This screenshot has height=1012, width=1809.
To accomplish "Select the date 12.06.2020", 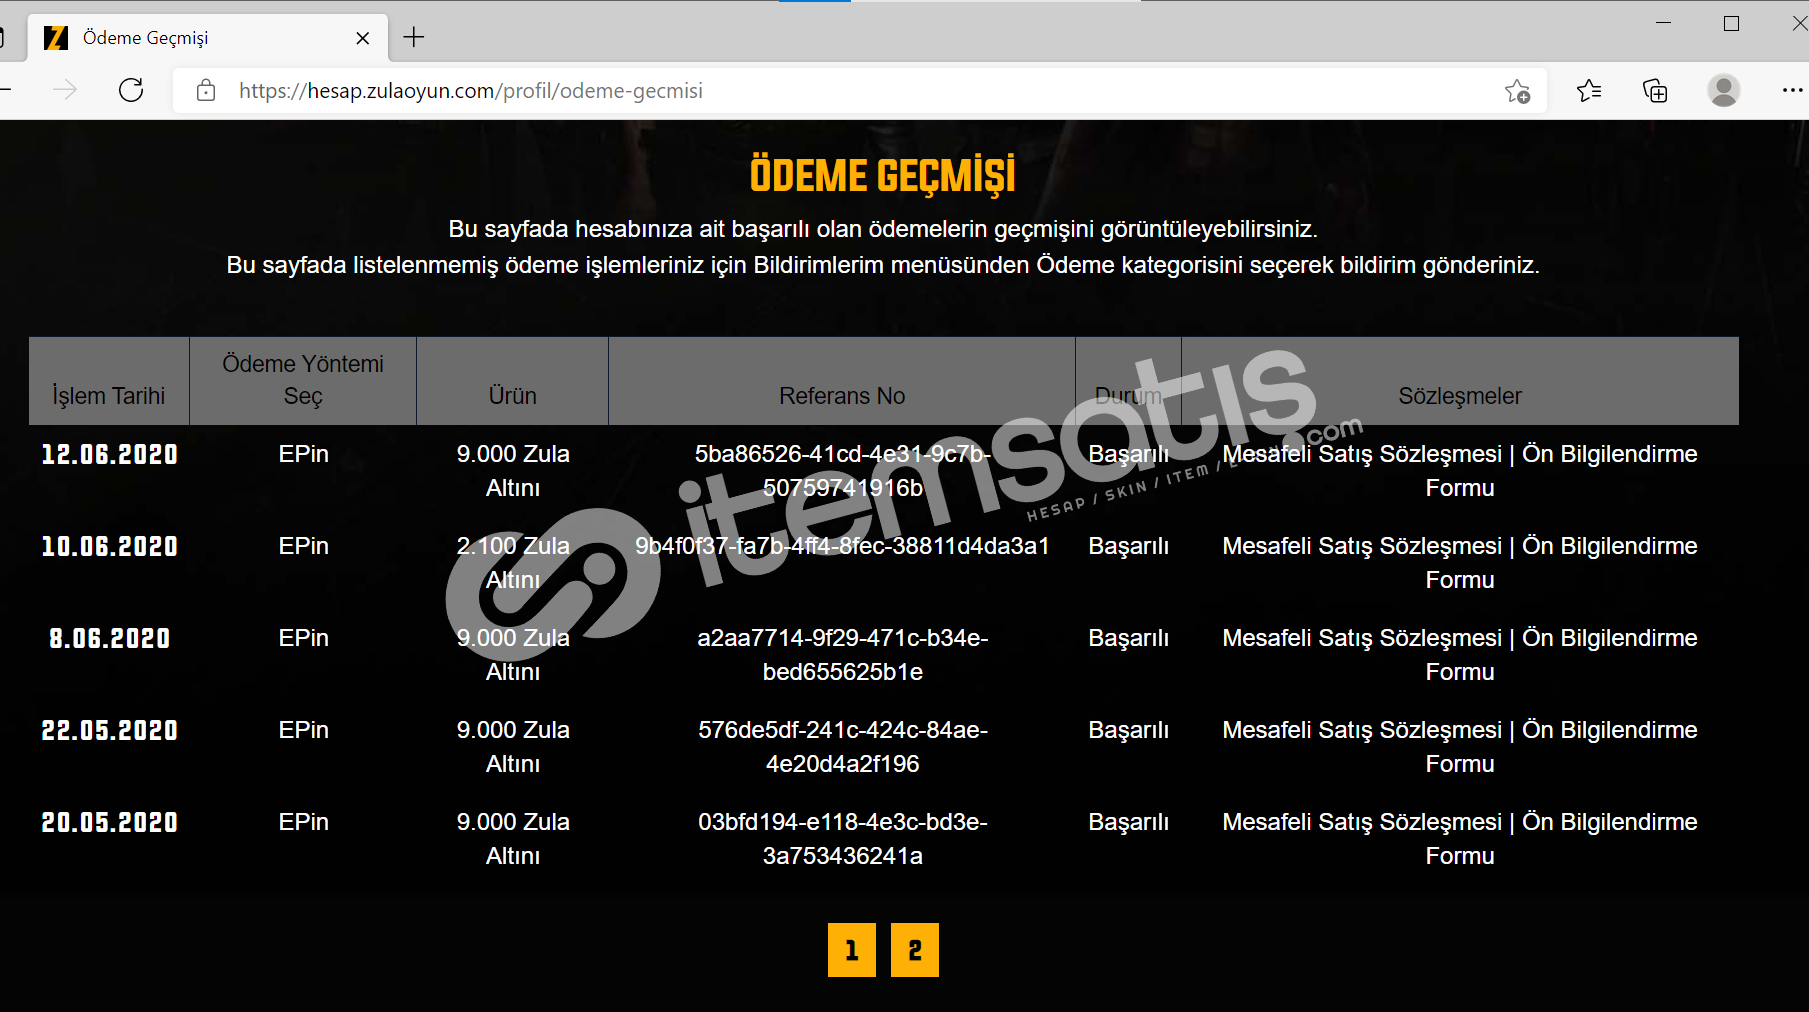I will (x=109, y=455).
